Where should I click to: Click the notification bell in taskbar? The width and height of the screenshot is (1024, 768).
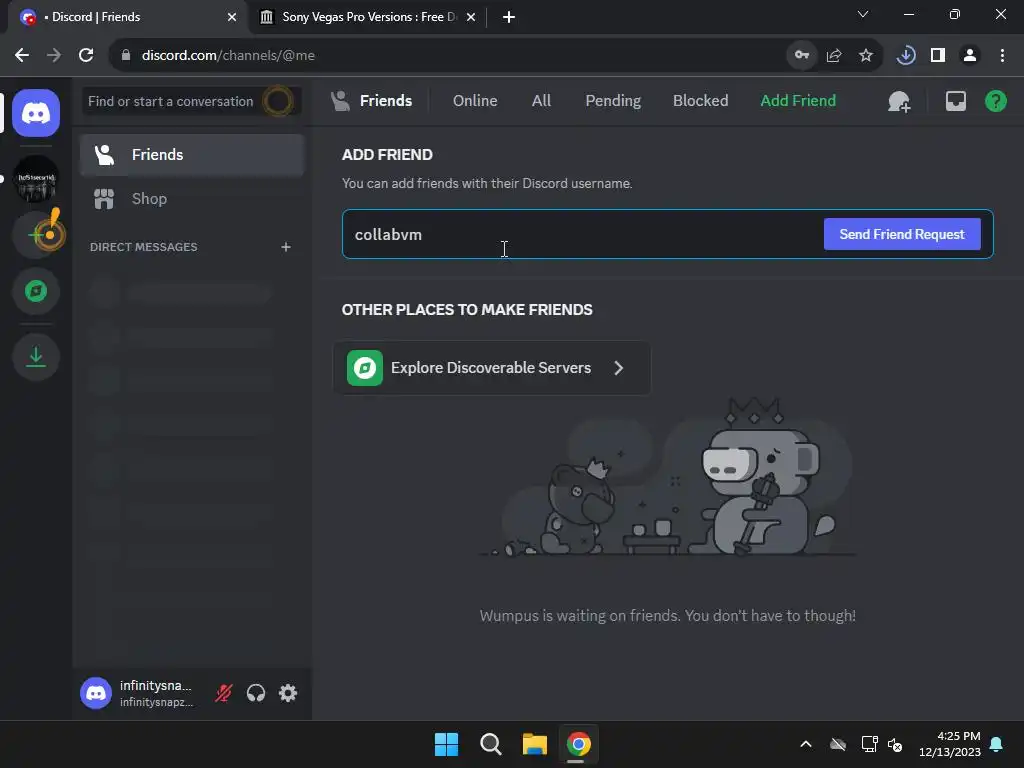(x=997, y=744)
